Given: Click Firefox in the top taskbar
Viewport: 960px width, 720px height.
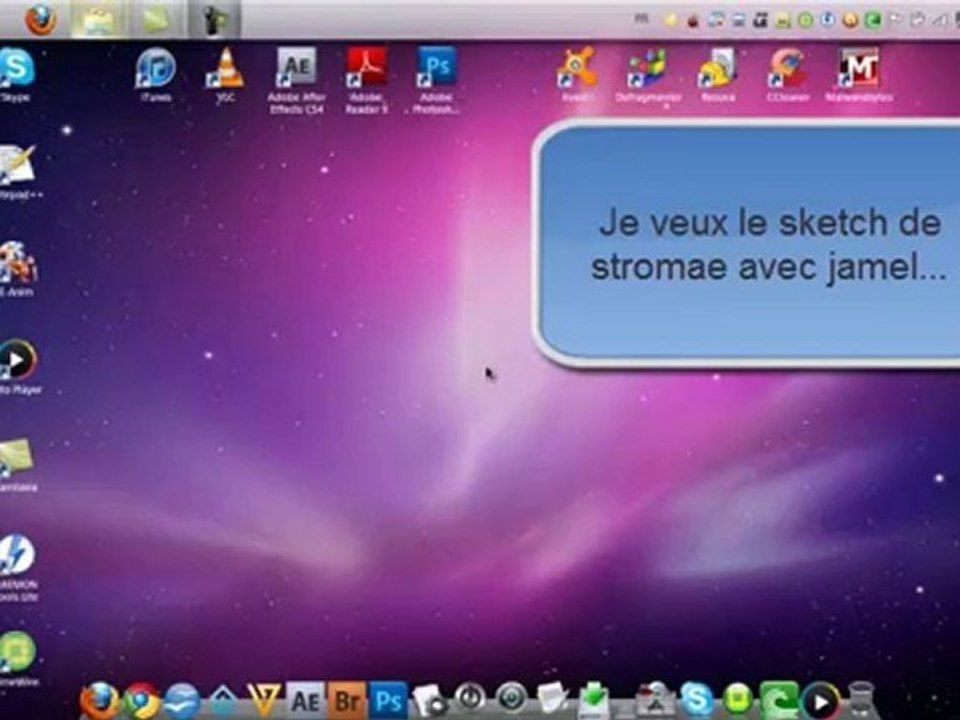Looking at the screenshot, I should [41, 19].
